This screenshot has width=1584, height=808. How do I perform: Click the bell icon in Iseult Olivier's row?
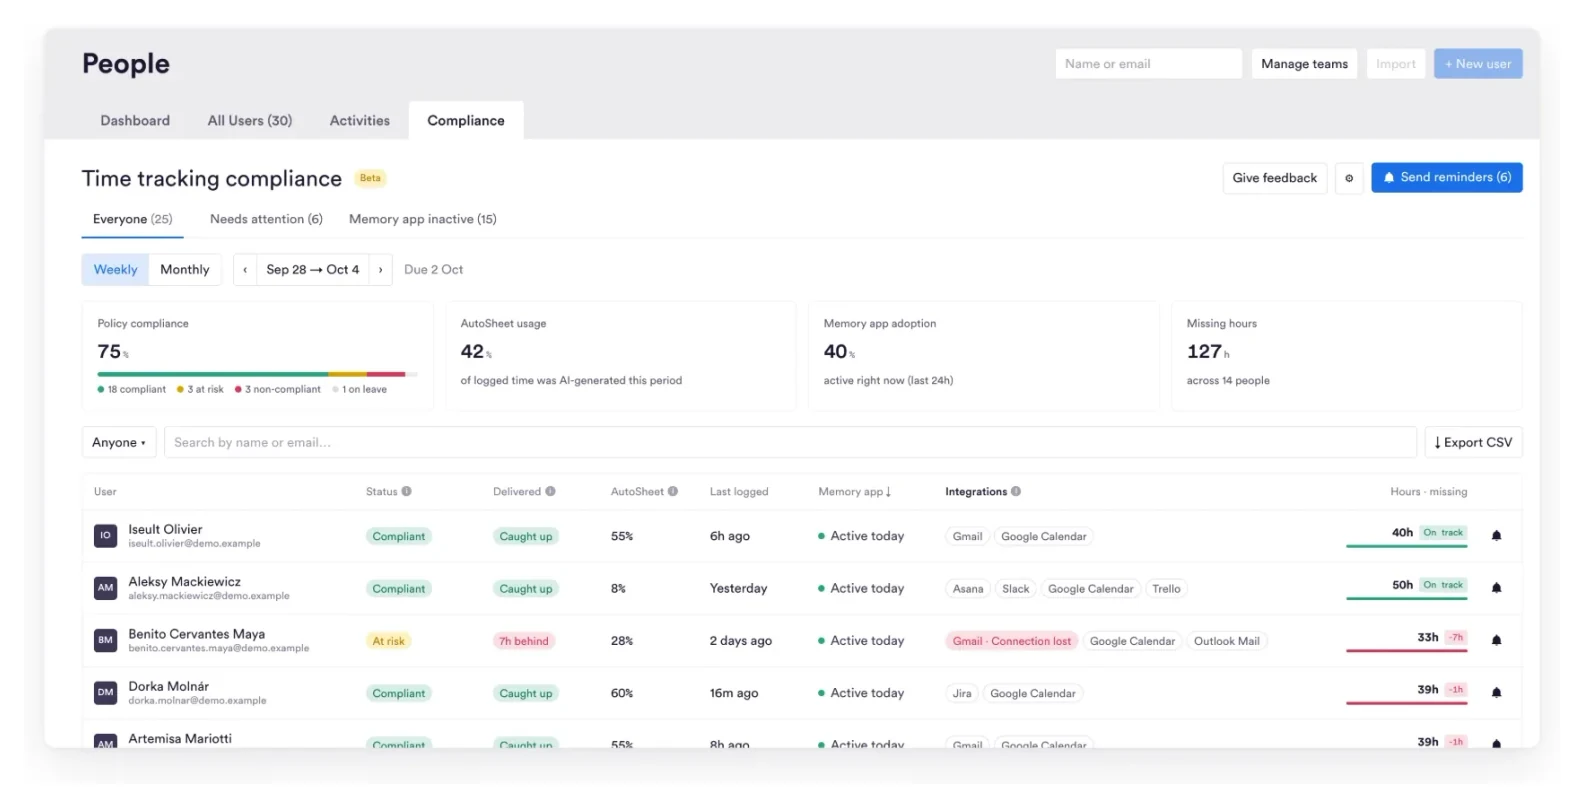[x=1496, y=536]
